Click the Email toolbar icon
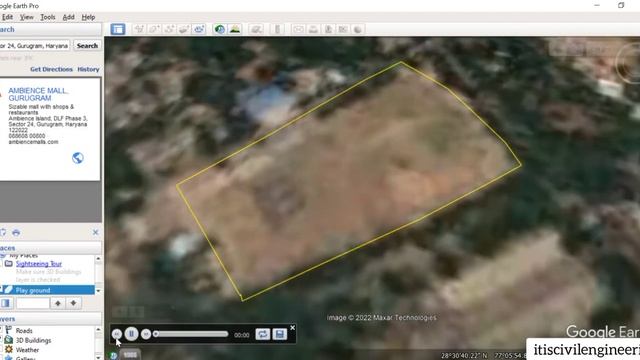640x360 pixels. 298,29
